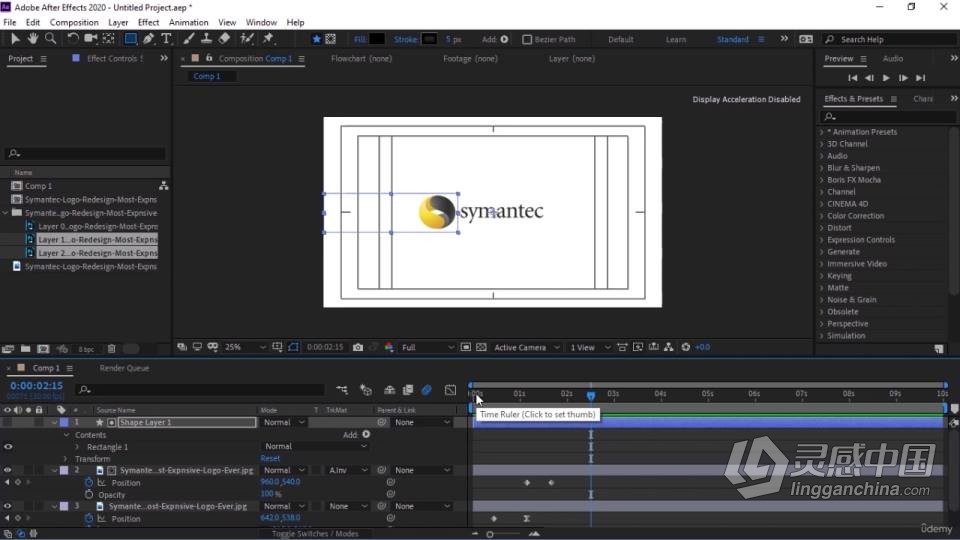Go to first frame in Preview panel

point(852,78)
